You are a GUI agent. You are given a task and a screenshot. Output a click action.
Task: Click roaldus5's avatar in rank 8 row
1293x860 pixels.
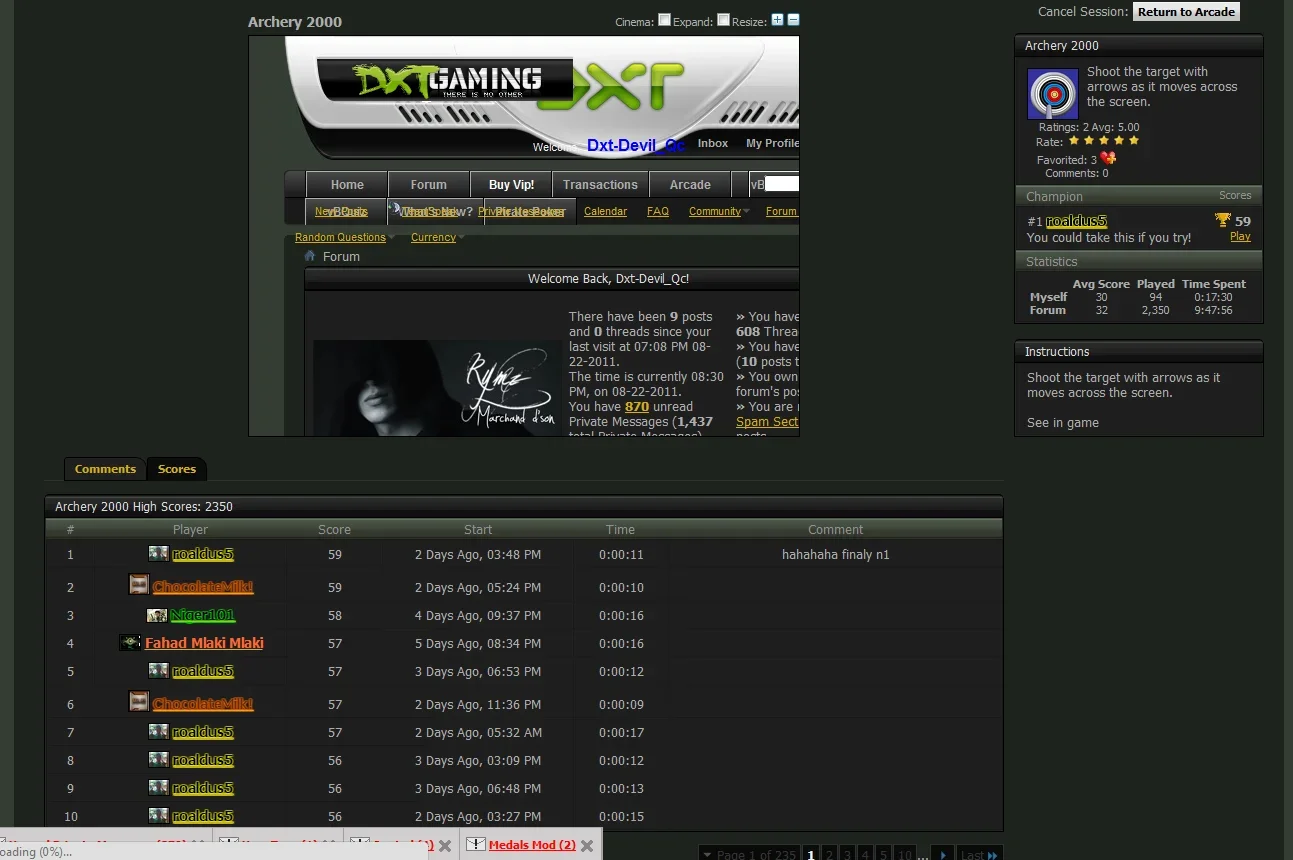[x=158, y=759]
